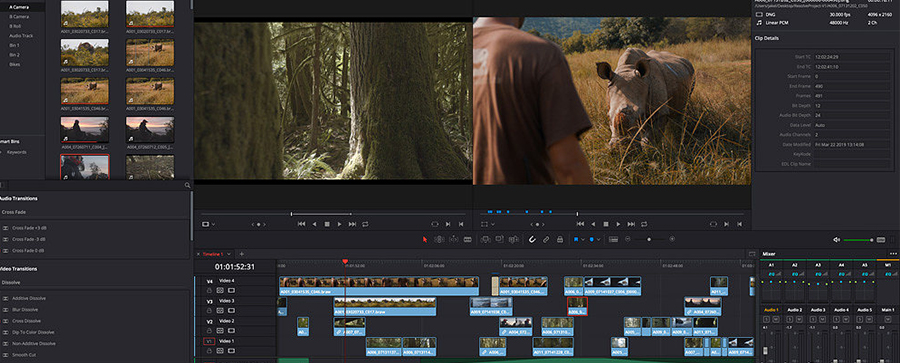Move the Audio 1 mixer fader
Viewport: 900px width, 363px height.
[x=765, y=350]
